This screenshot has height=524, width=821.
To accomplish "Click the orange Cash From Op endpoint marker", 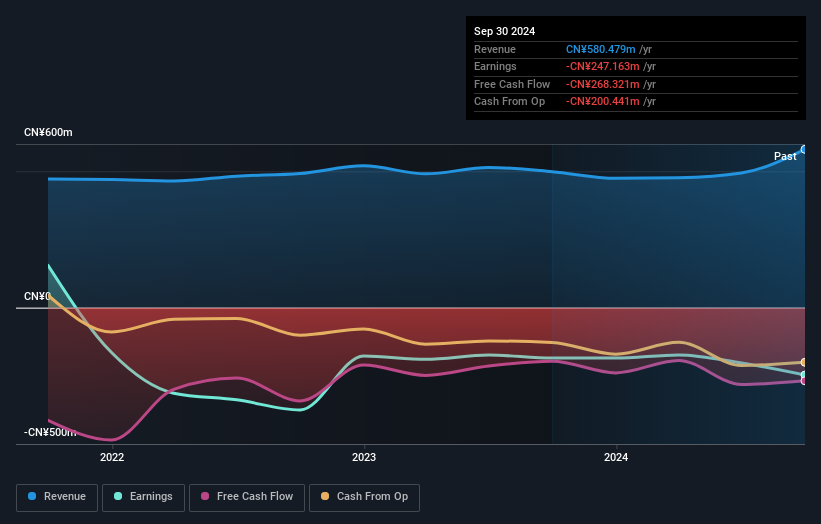I will pyautogui.click(x=804, y=362).
